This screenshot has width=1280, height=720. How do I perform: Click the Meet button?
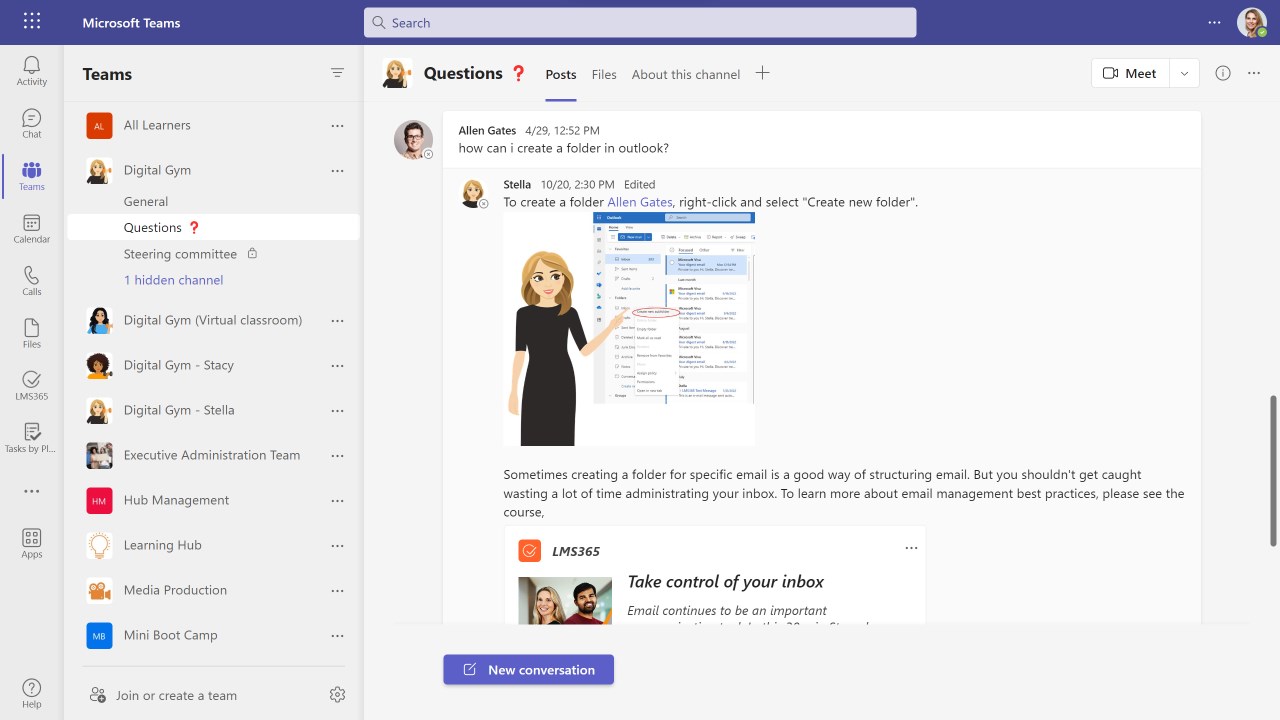pos(1131,73)
